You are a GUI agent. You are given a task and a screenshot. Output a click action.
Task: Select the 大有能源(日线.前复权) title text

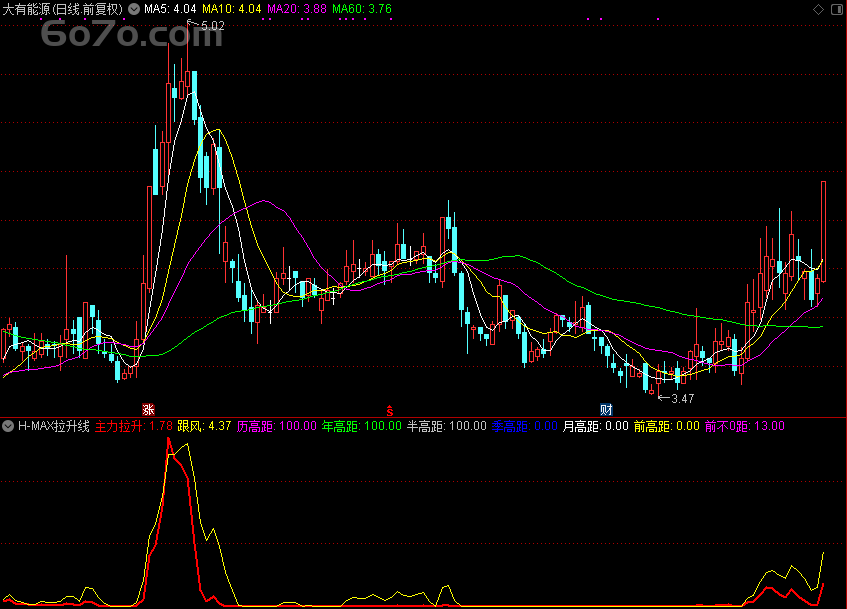click(63, 9)
